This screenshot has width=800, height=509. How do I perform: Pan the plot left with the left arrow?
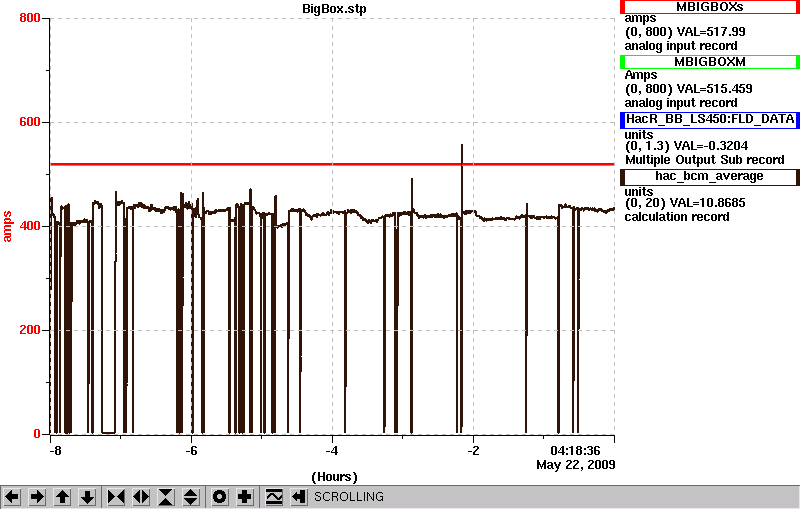click(12, 497)
